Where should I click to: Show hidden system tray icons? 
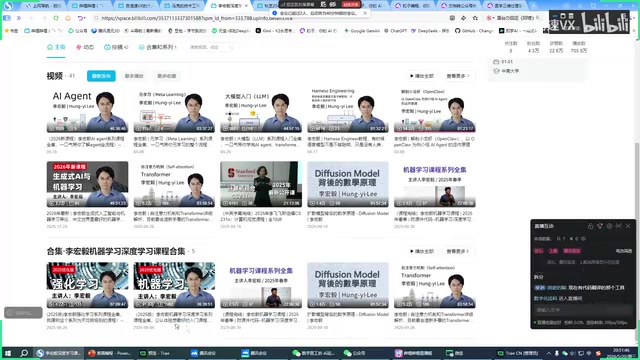click(x=549, y=353)
